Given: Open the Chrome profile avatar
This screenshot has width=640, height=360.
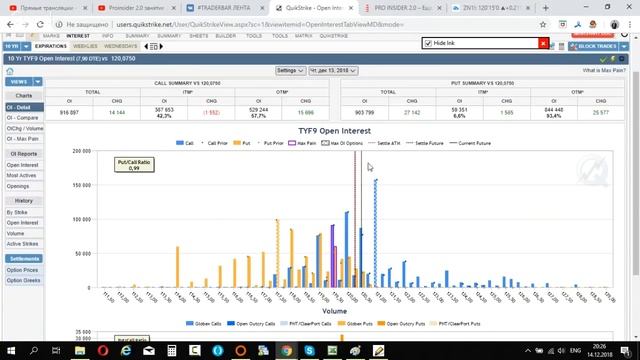Looking at the screenshot, I should click(615, 24).
